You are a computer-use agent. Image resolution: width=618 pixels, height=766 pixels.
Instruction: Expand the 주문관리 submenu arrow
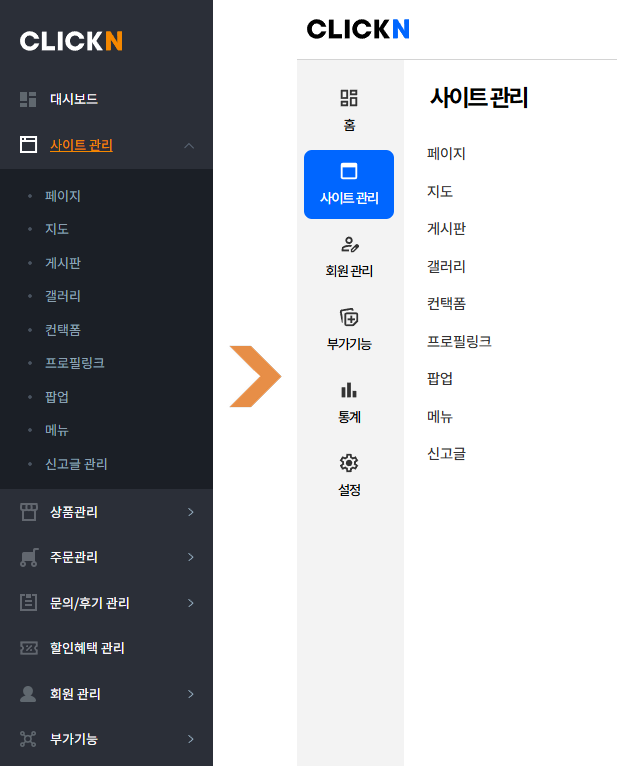(x=191, y=557)
